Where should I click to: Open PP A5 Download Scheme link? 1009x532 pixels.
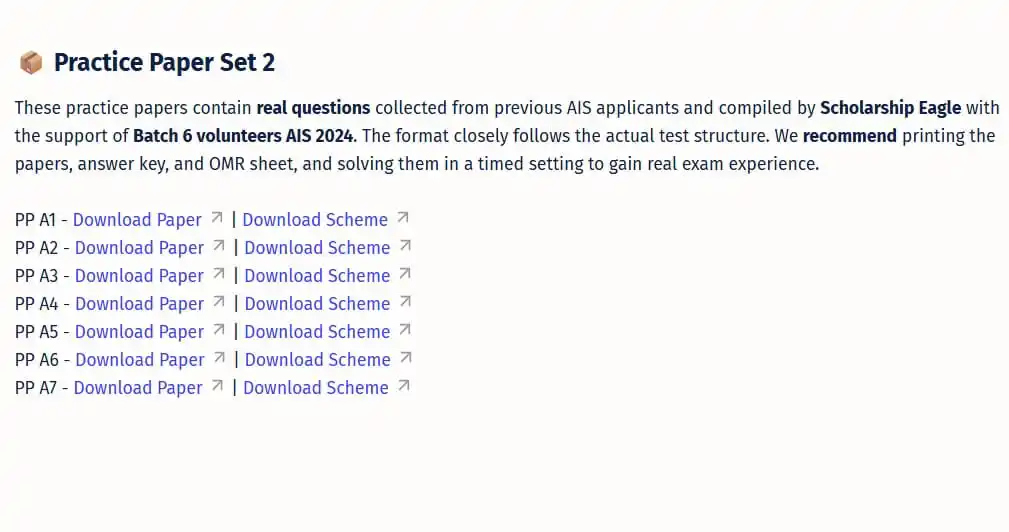(x=317, y=332)
